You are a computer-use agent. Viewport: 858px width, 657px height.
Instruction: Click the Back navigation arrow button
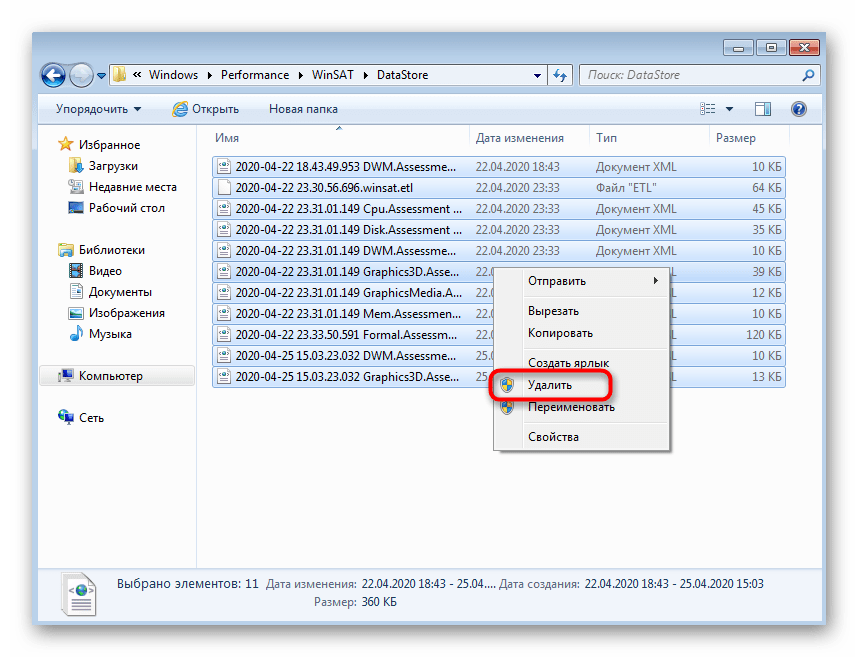click(x=53, y=75)
